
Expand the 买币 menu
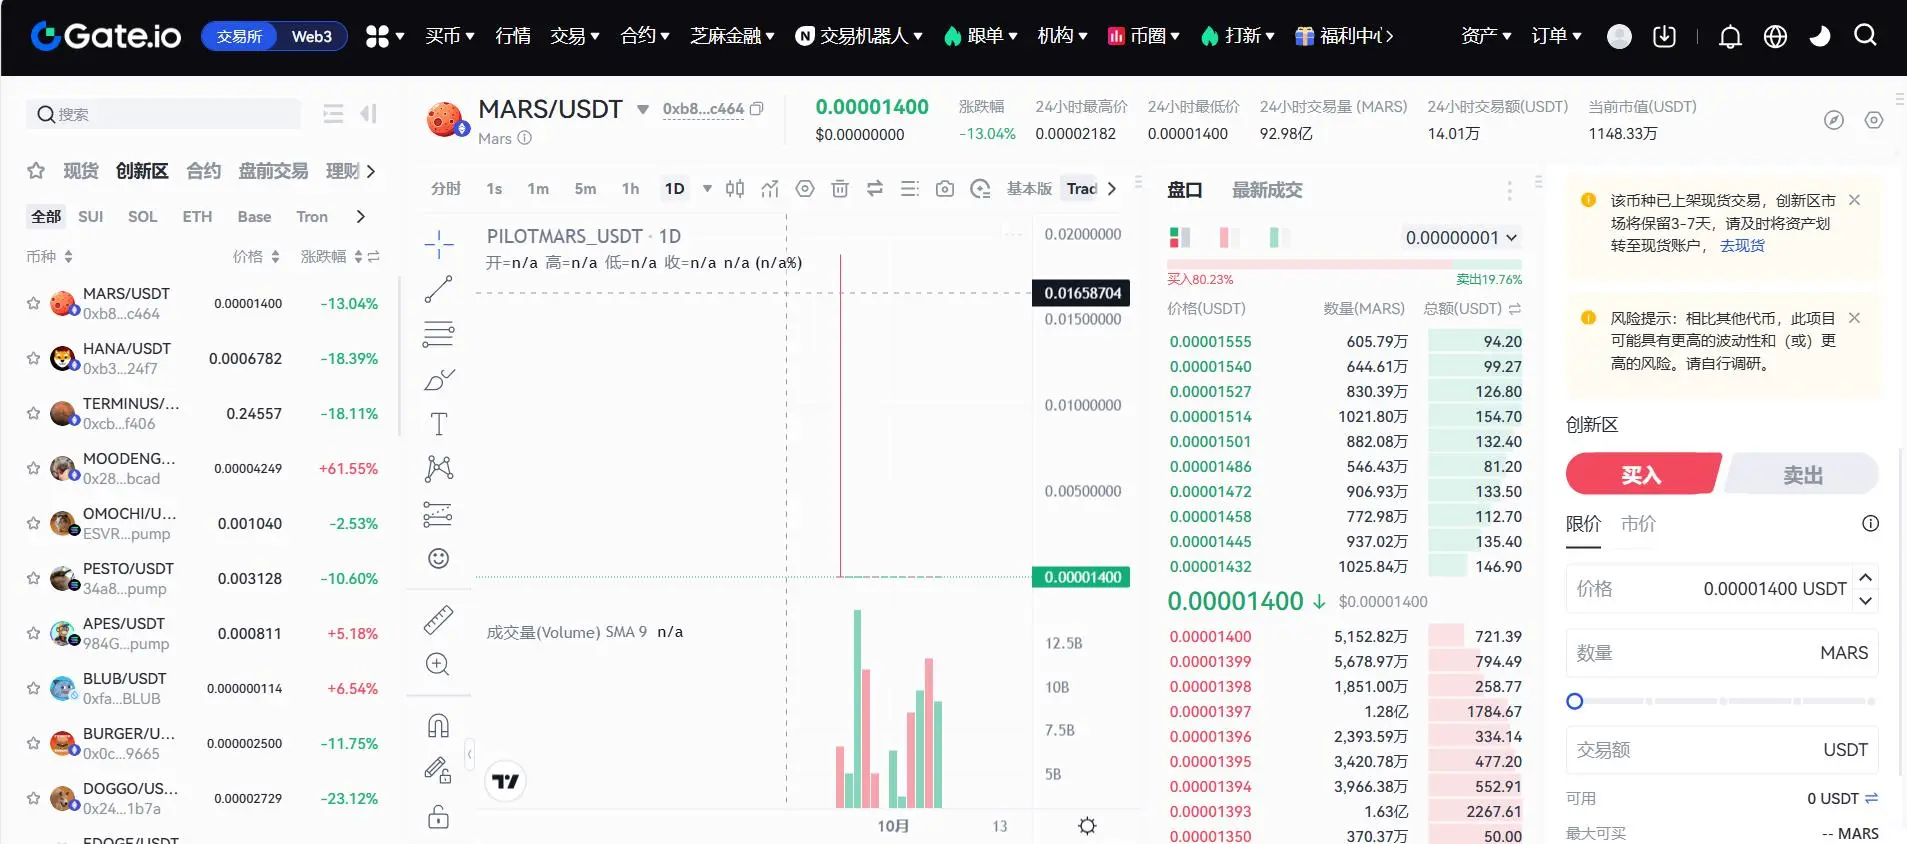[450, 37]
